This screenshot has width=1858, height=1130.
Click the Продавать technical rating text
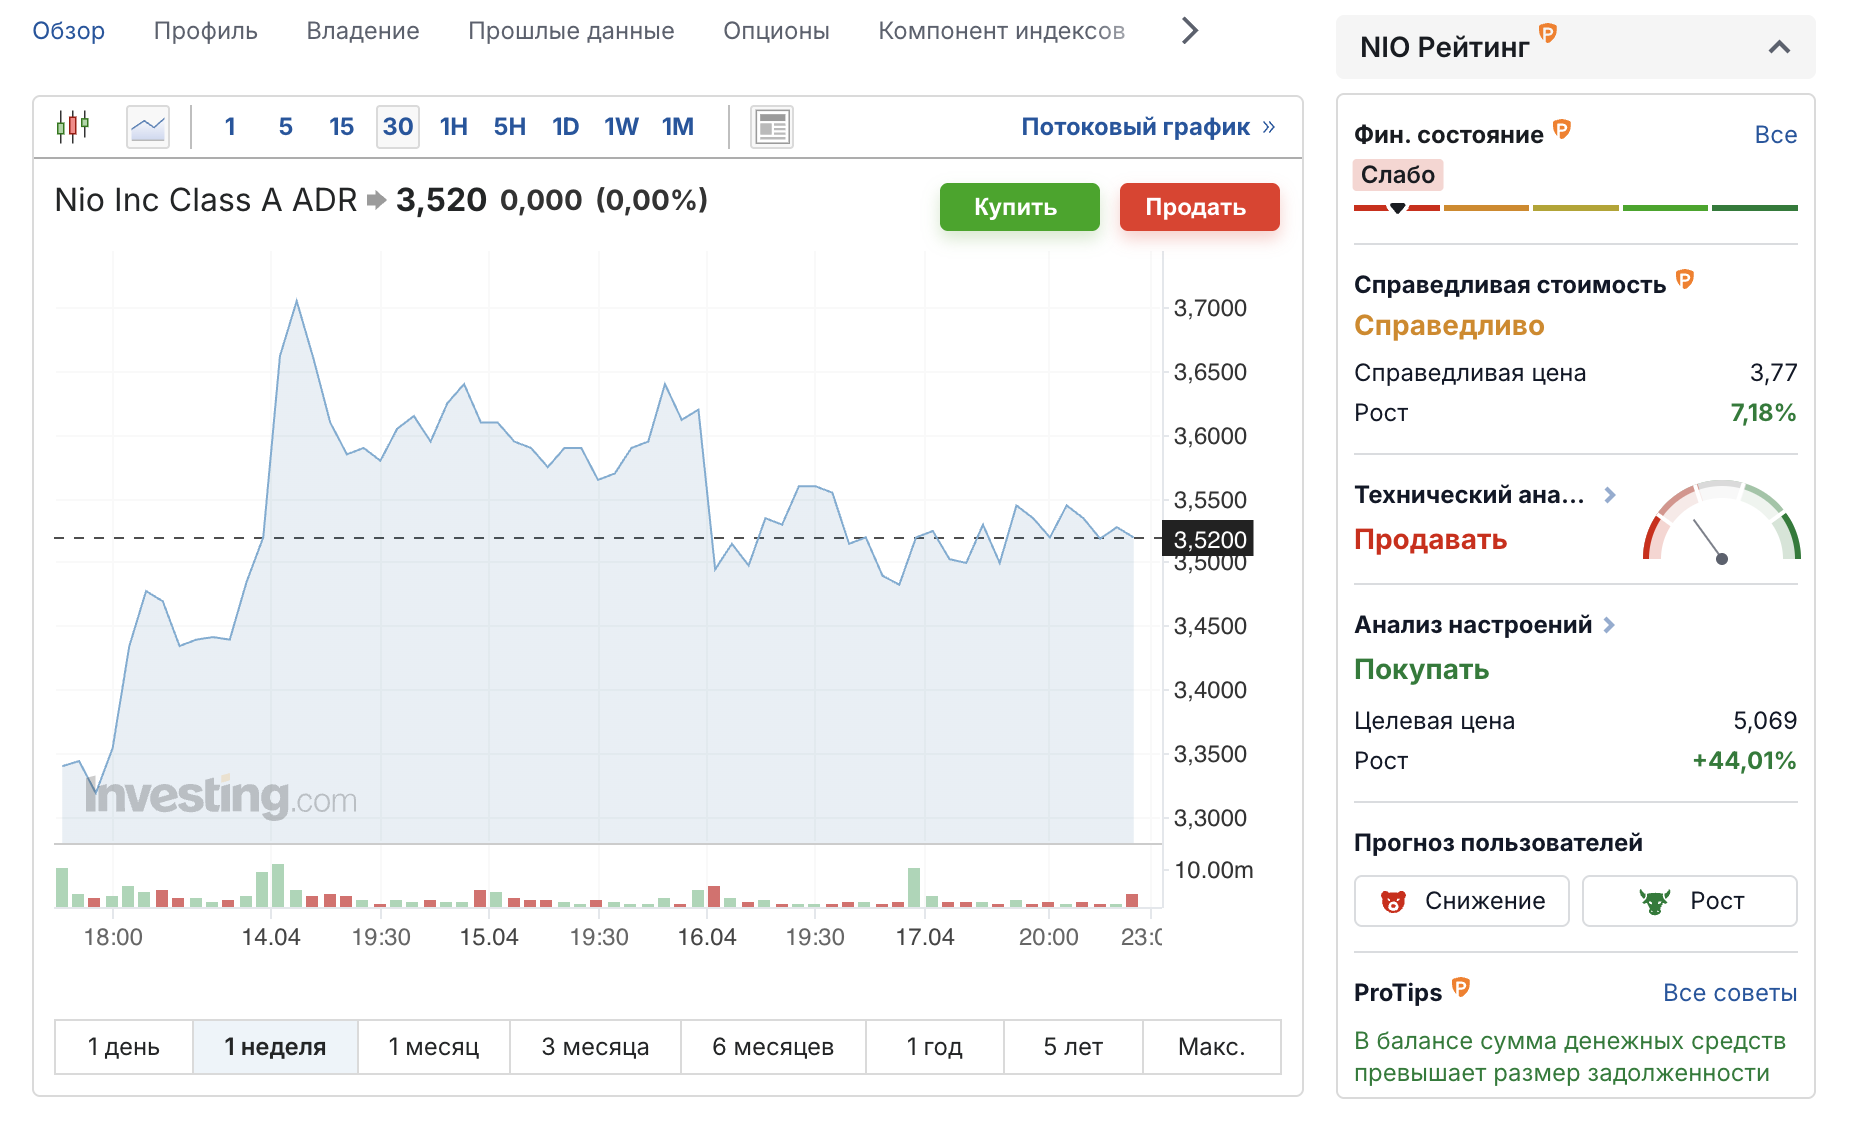(1430, 540)
